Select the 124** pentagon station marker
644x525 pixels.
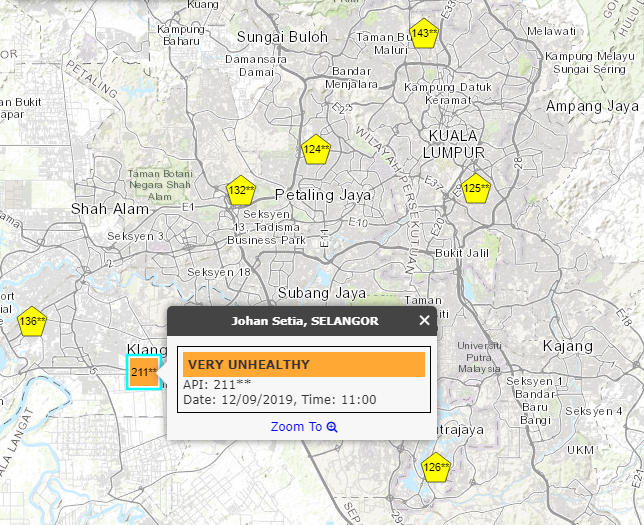pyautogui.click(x=315, y=150)
